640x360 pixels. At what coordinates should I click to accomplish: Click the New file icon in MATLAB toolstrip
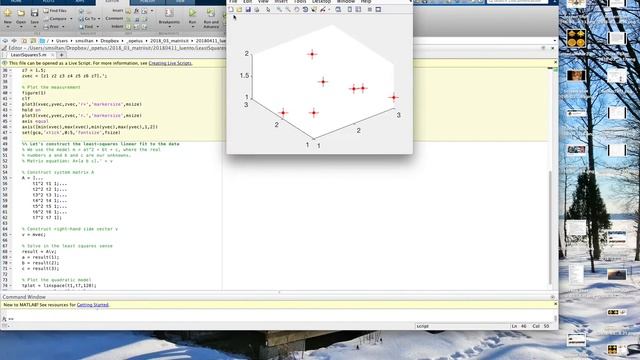coord(8,13)
